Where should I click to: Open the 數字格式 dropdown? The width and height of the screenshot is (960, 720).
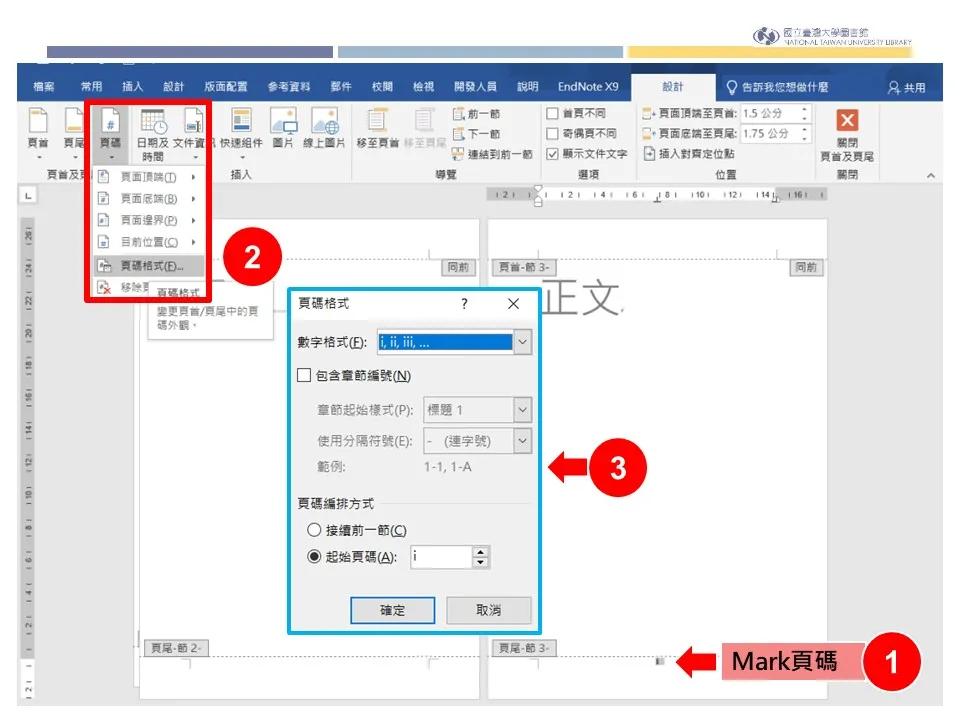pos(522,343)
